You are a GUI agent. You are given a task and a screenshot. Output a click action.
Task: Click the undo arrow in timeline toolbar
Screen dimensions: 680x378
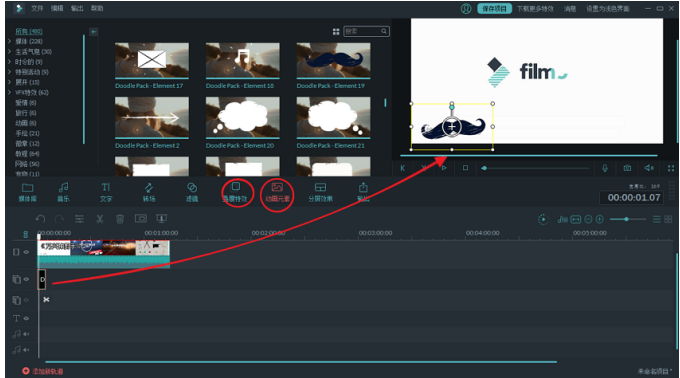40,219
